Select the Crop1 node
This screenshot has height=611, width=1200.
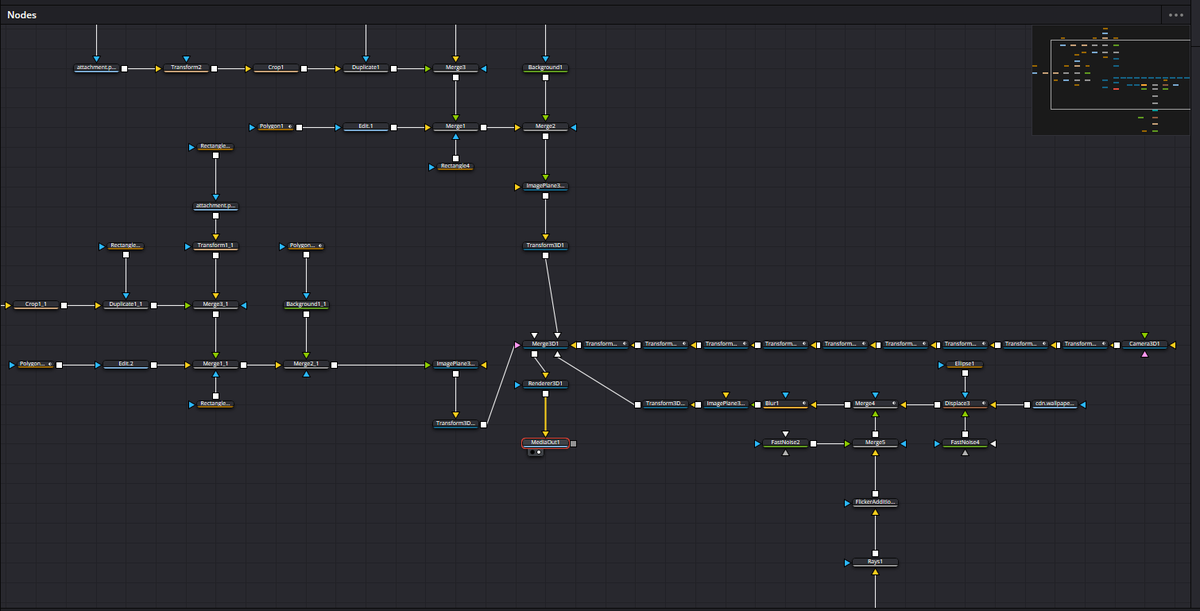(276, 68)
